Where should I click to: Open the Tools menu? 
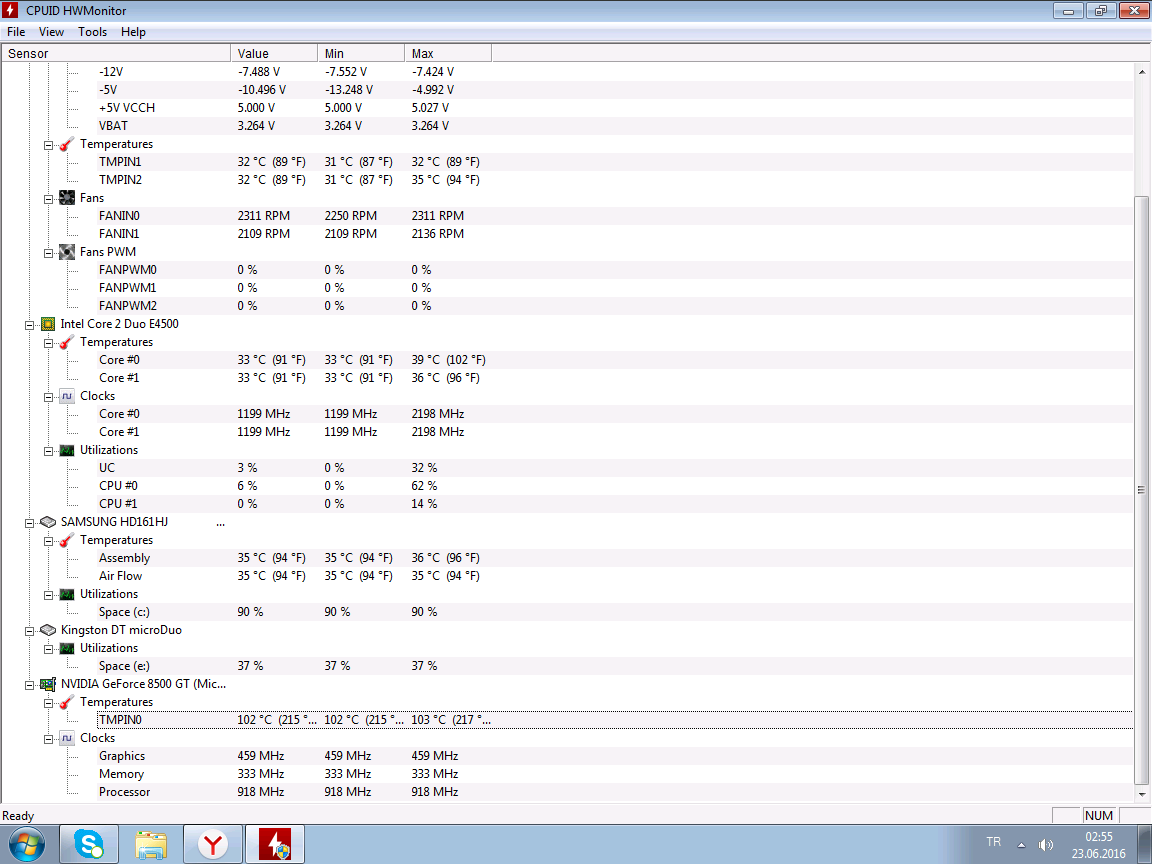(93, 32)
